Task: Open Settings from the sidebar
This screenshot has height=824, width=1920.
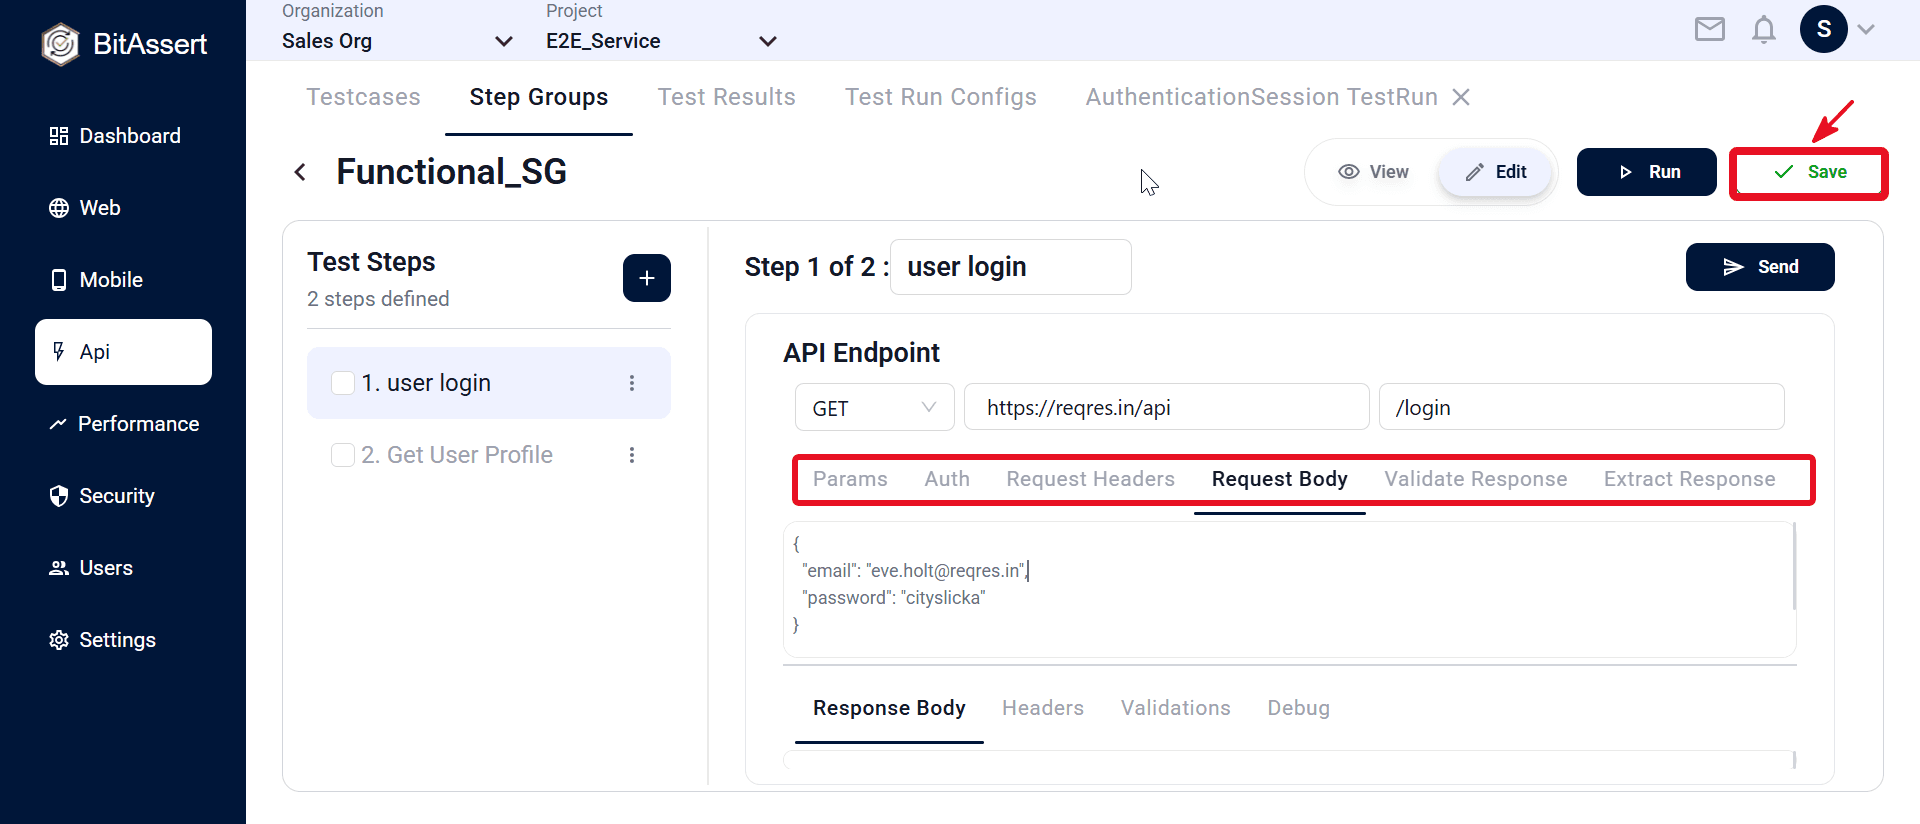Action: point(123,640)
